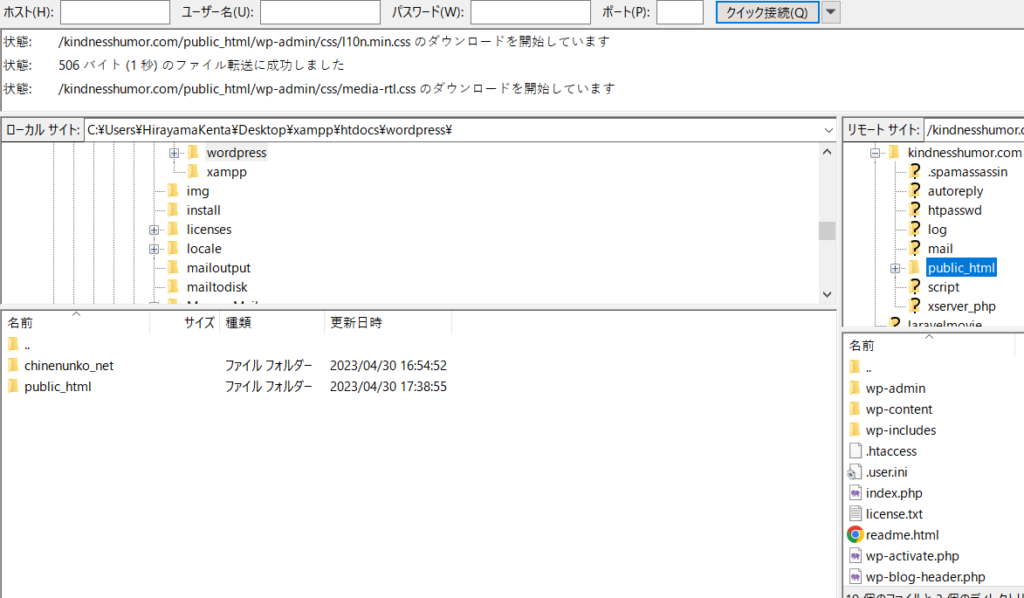Select the mailoutput folder in local tree
The width and height of the screenshot is (1024, 598).
(218, 268)
